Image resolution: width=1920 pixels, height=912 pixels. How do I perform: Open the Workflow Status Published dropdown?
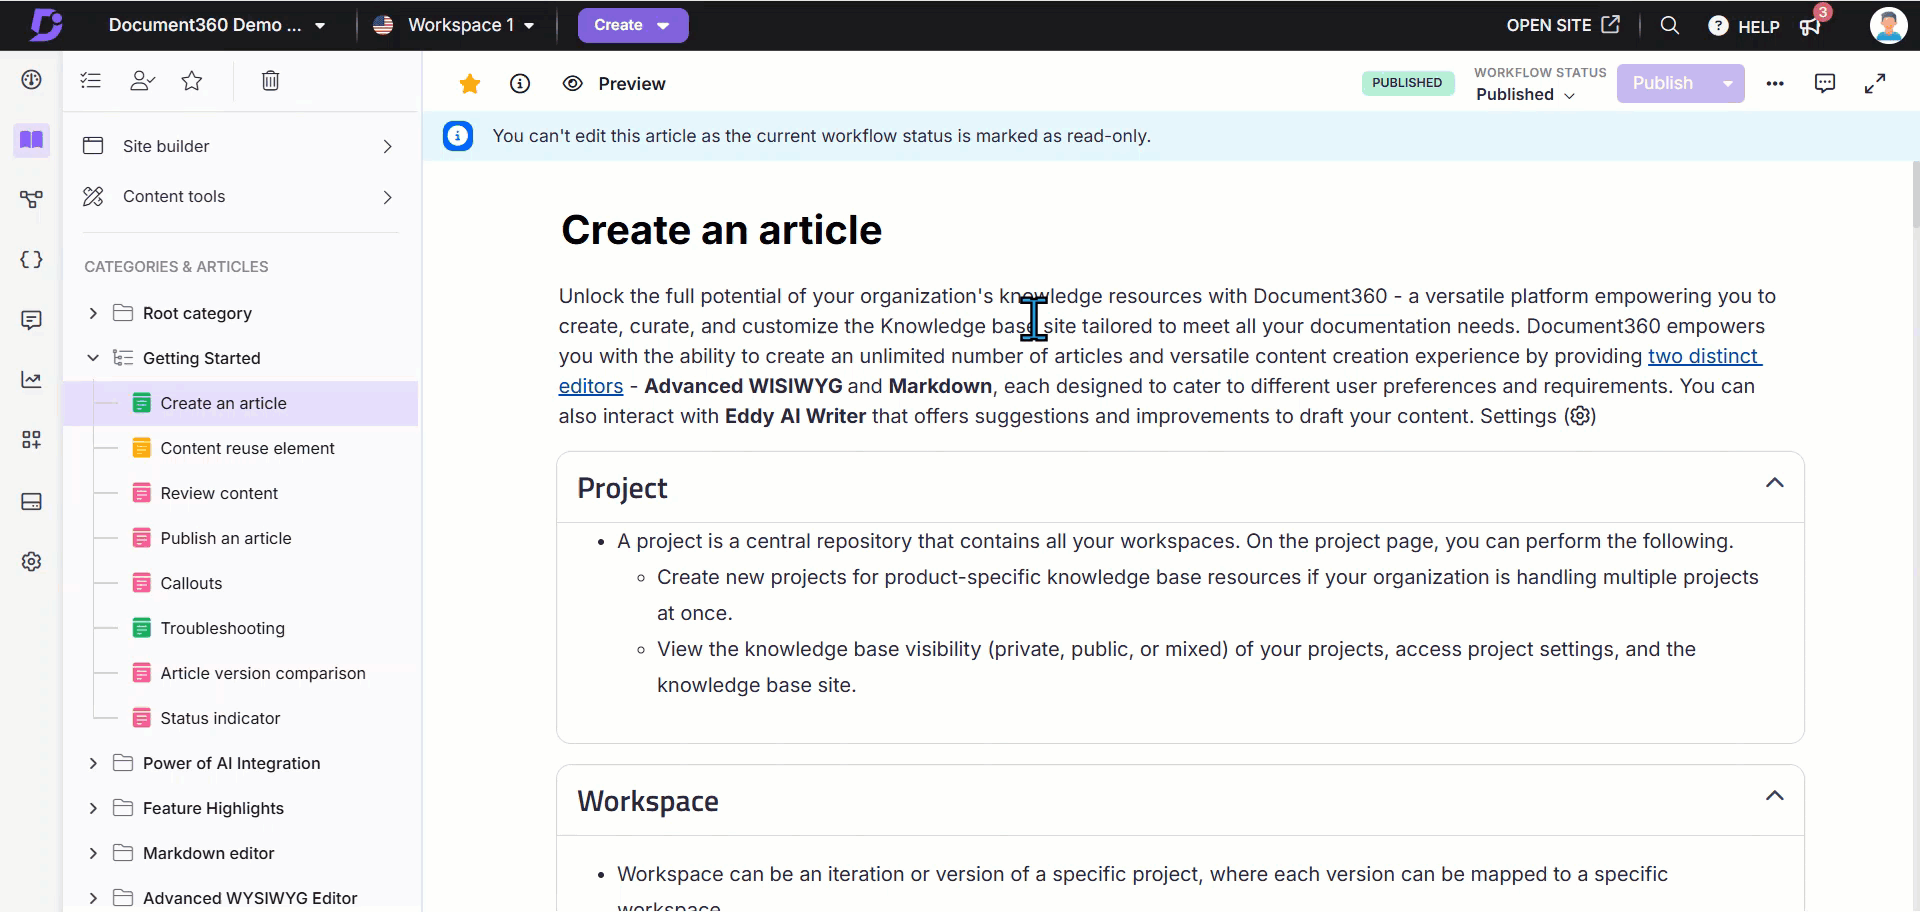coord(1526,94)
